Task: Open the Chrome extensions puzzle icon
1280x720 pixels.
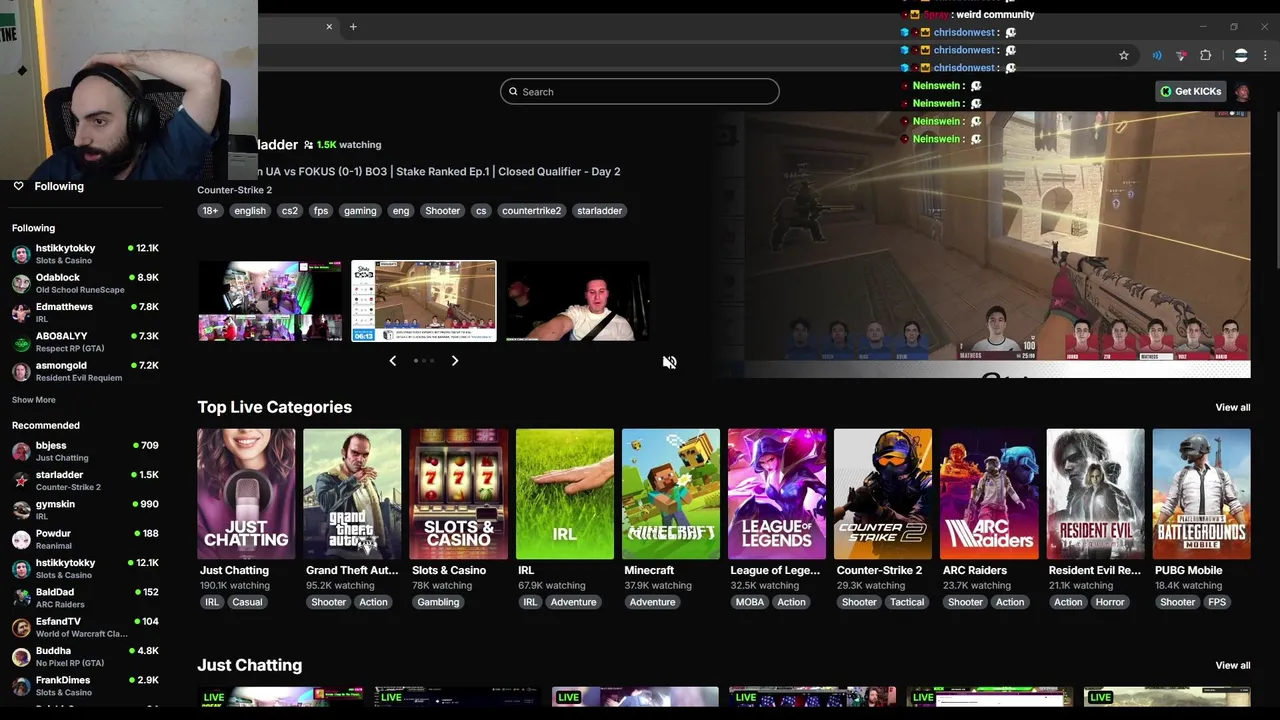Action: point(1205,56)
